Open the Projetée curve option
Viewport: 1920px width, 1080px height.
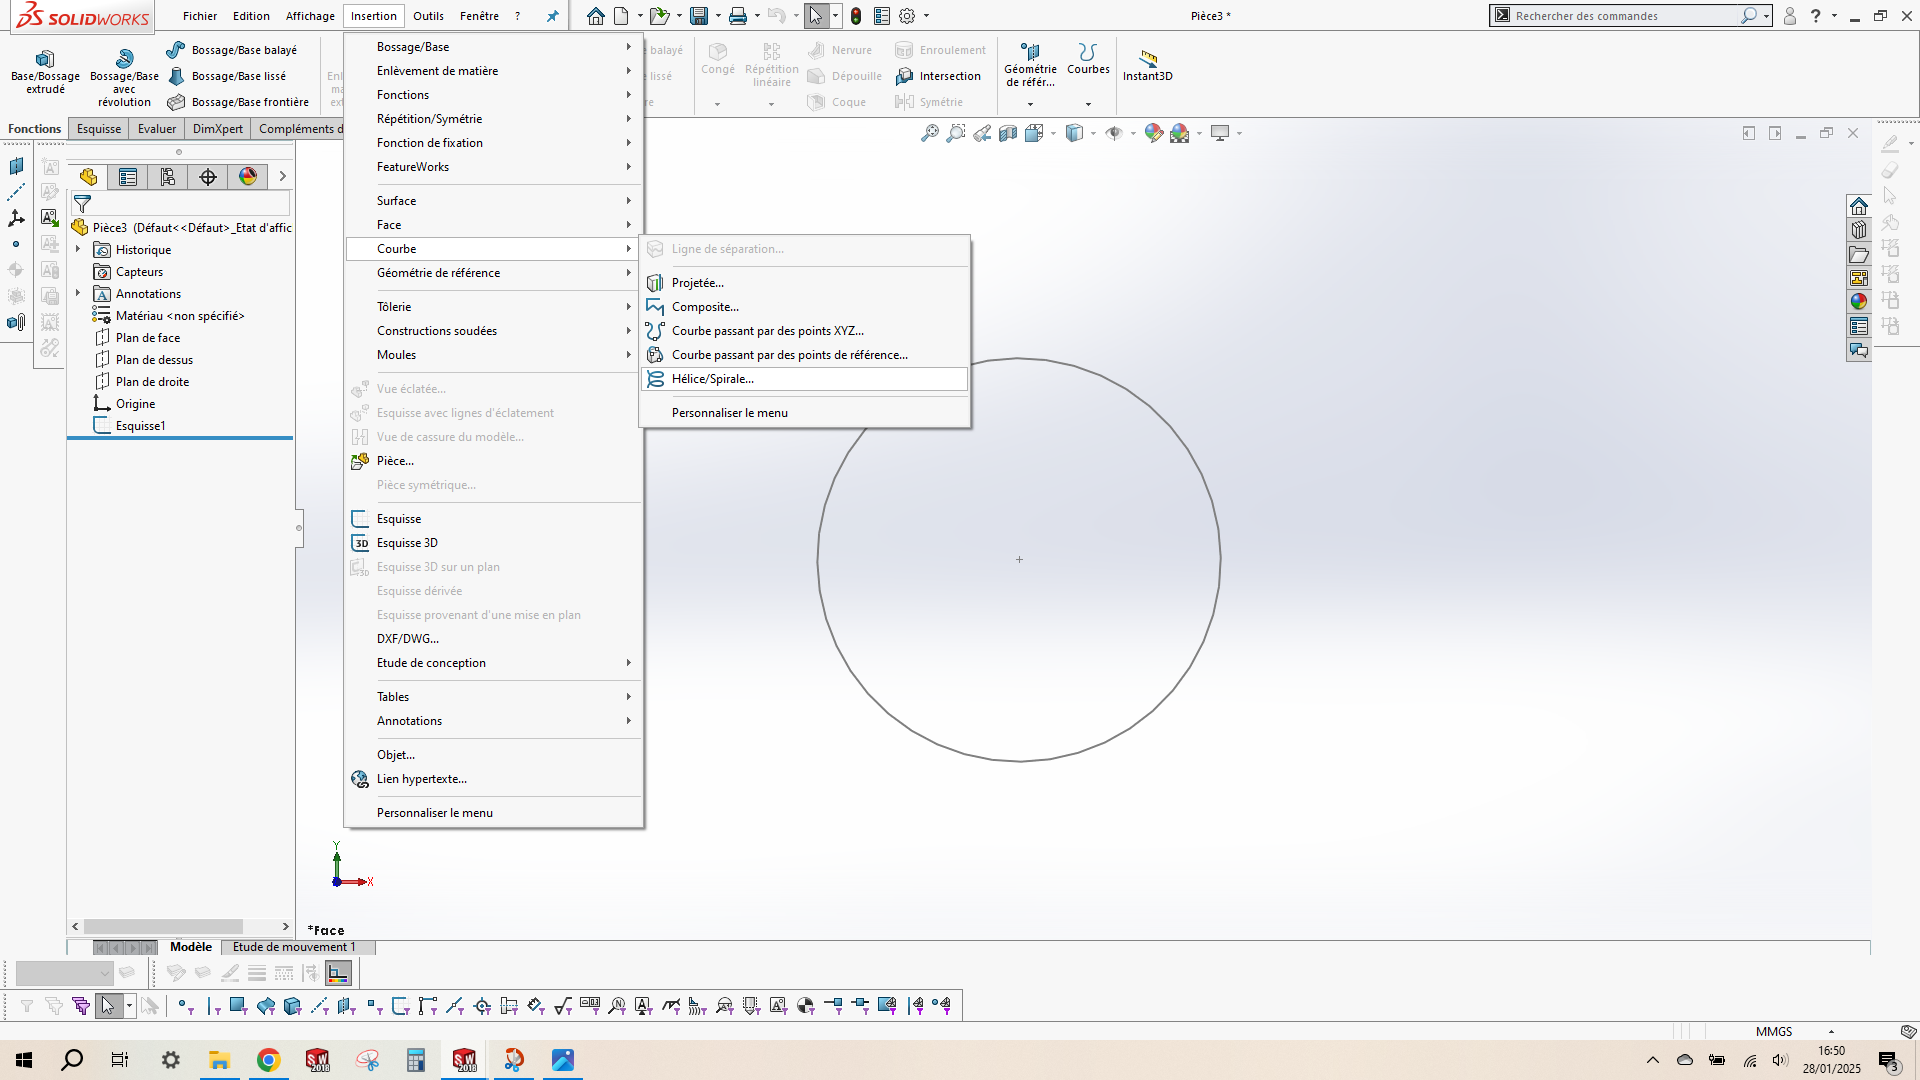pos(697,283)
